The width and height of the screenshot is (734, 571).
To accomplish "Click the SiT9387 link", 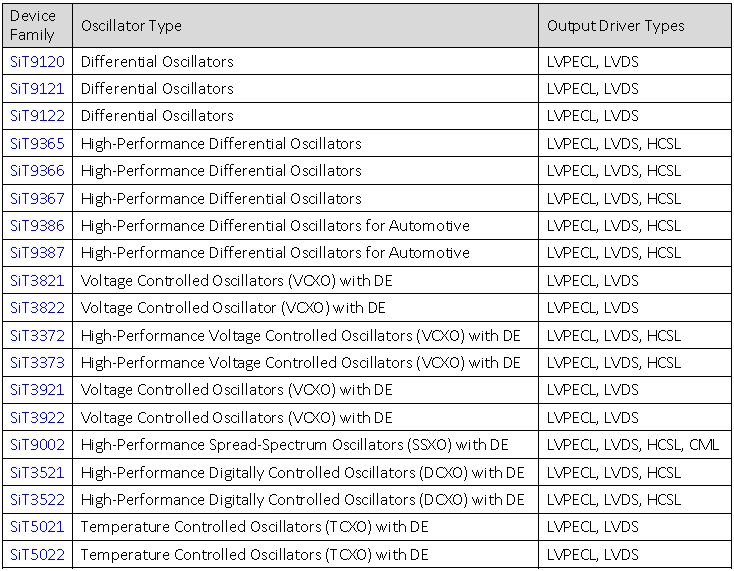I will (37, 253).
